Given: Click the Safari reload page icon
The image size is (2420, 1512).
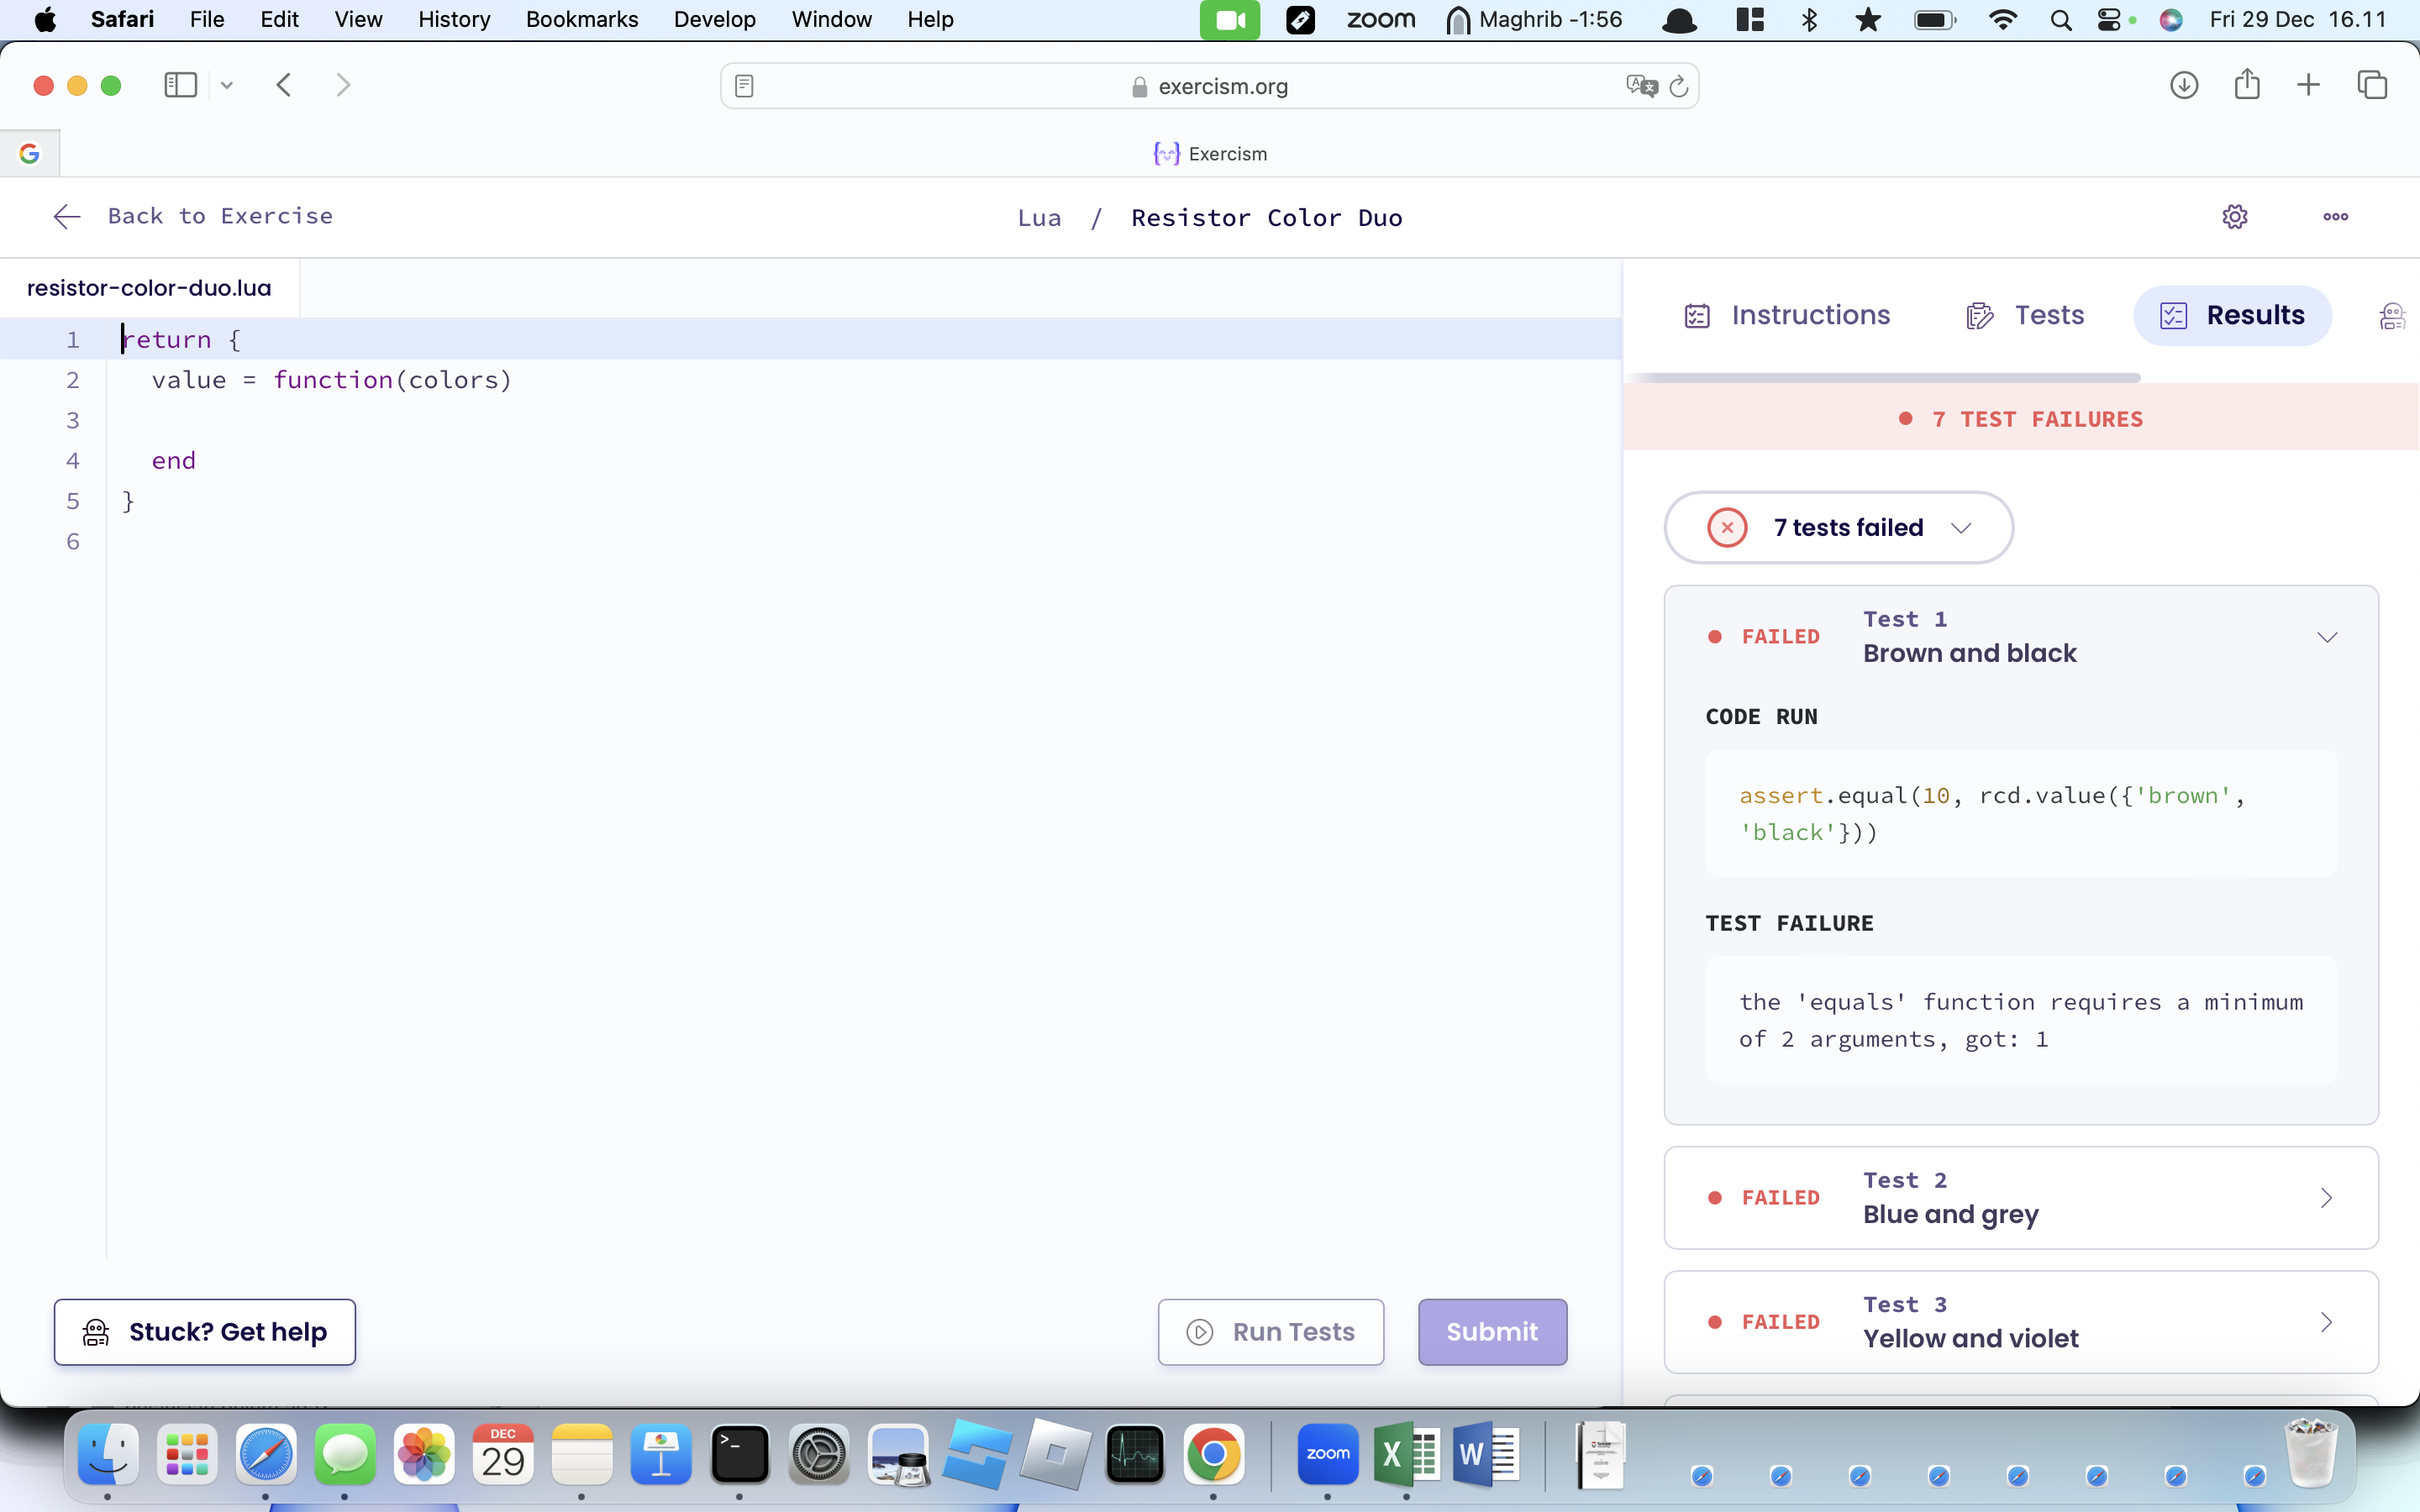Looking at the screenshot, I should point(1679,86).
